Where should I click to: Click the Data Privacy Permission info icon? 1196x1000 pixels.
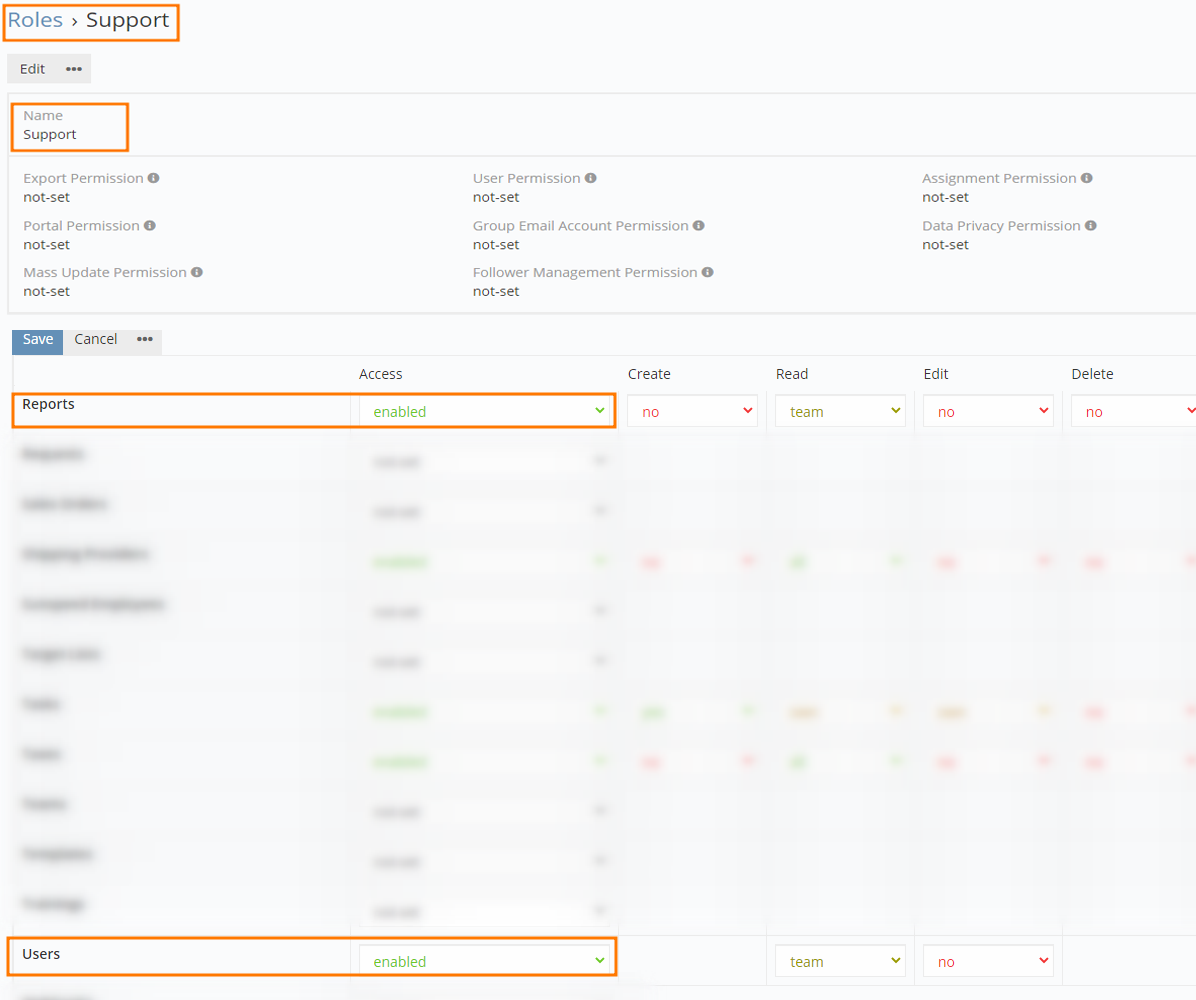[1091, 226]
